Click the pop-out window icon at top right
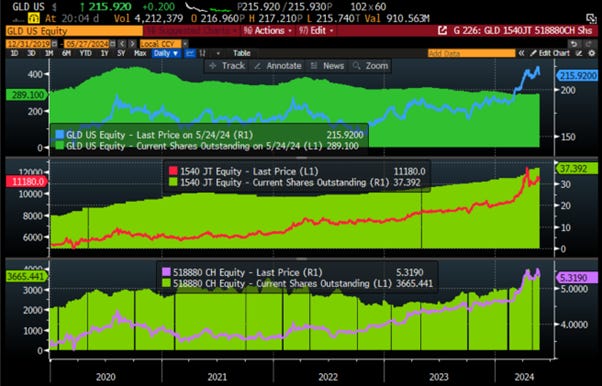The height and width of the screenshot is (386, 602). pos(592,18)
